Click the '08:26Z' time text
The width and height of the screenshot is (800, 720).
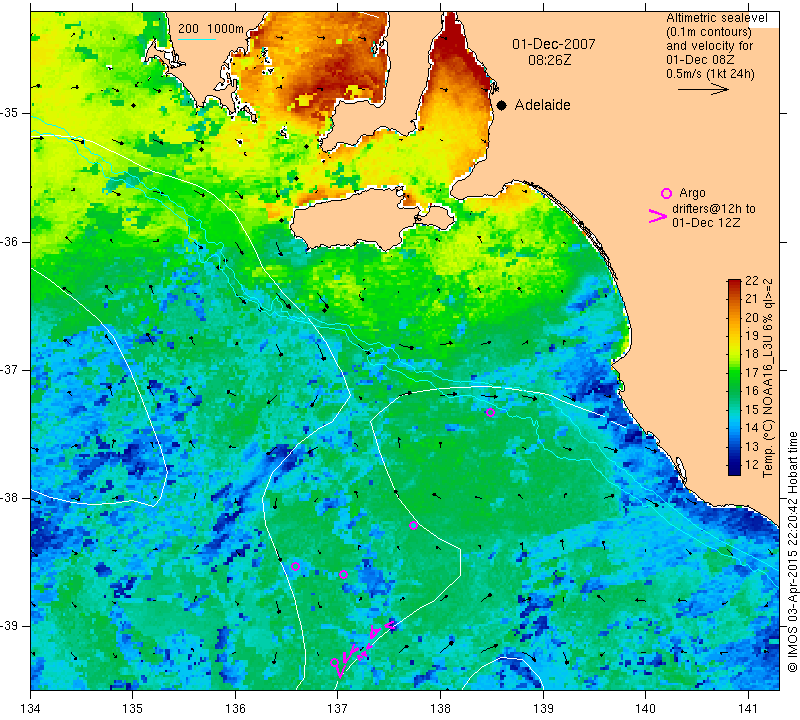coord(549,60)
